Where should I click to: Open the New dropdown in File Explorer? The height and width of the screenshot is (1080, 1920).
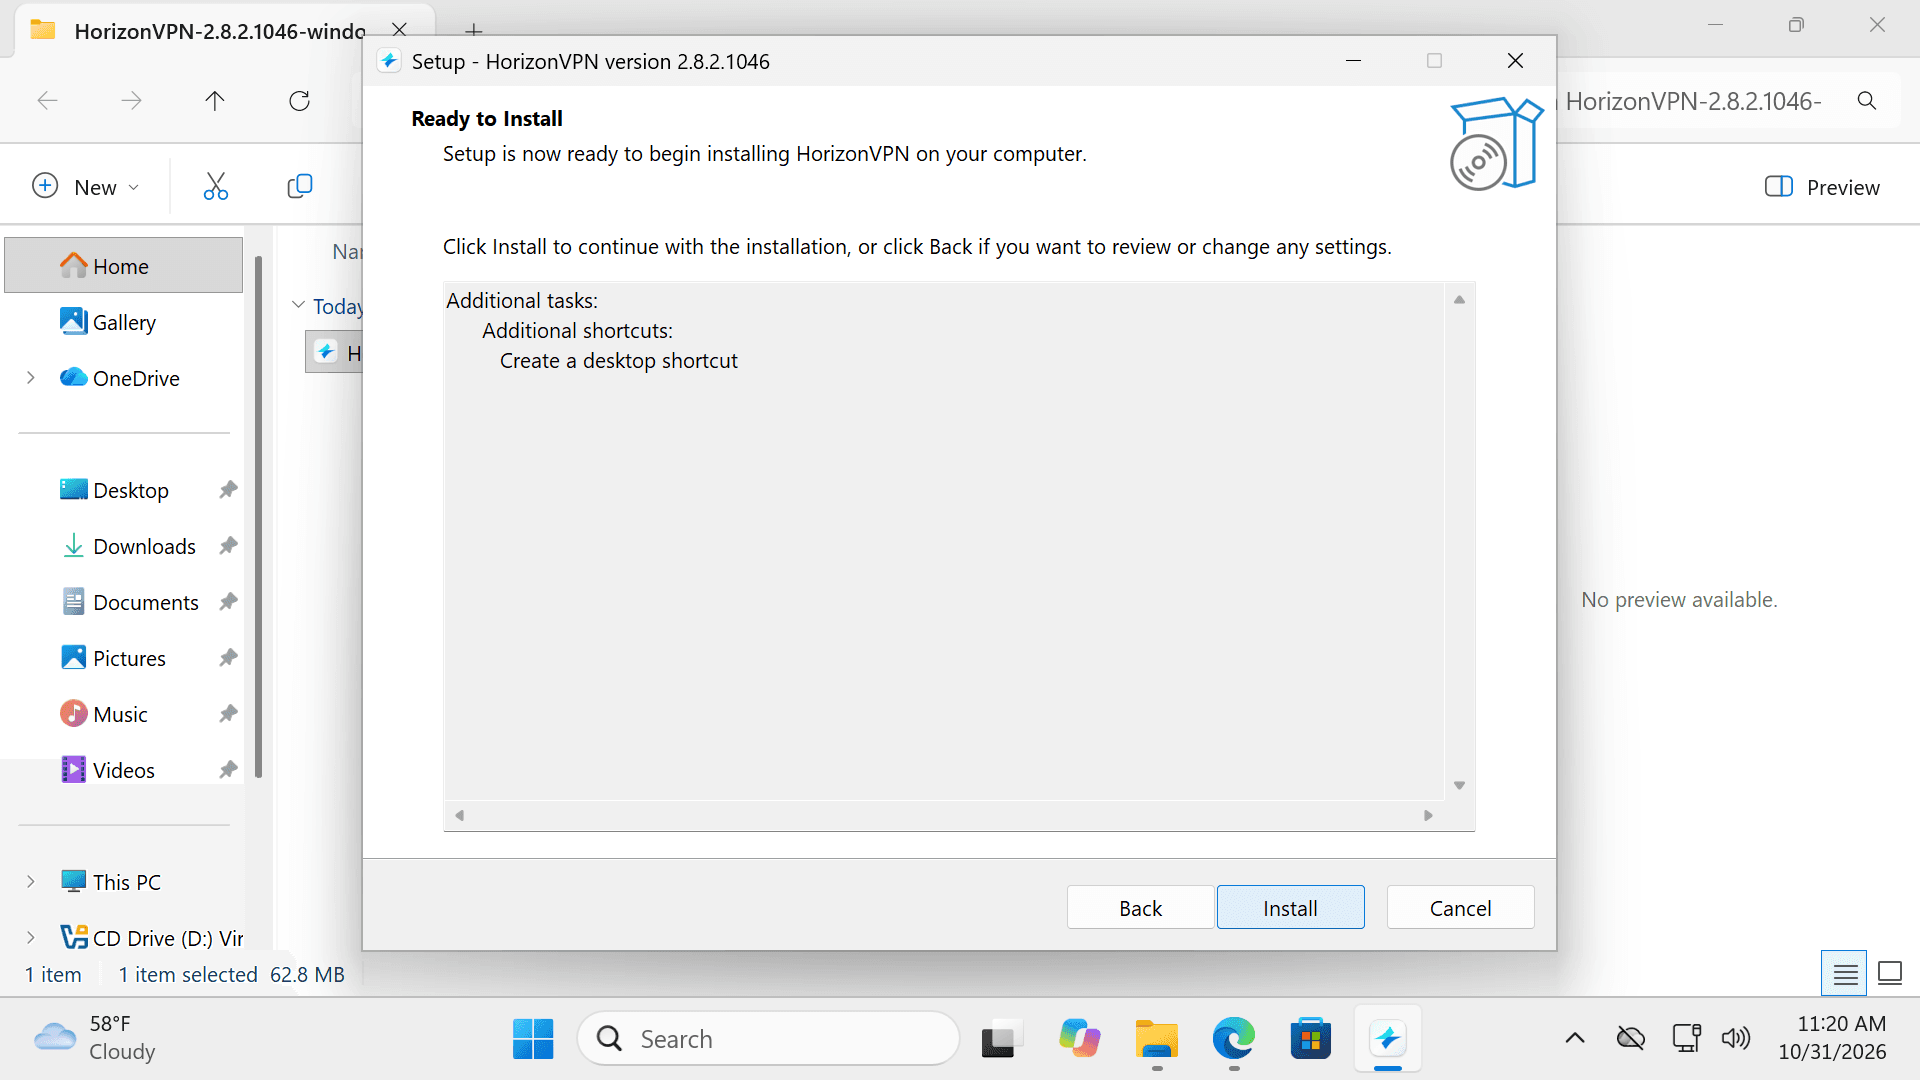86,187
